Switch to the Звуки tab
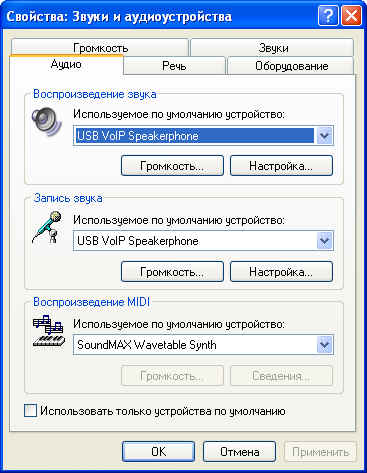 click(x=272, y=48)
